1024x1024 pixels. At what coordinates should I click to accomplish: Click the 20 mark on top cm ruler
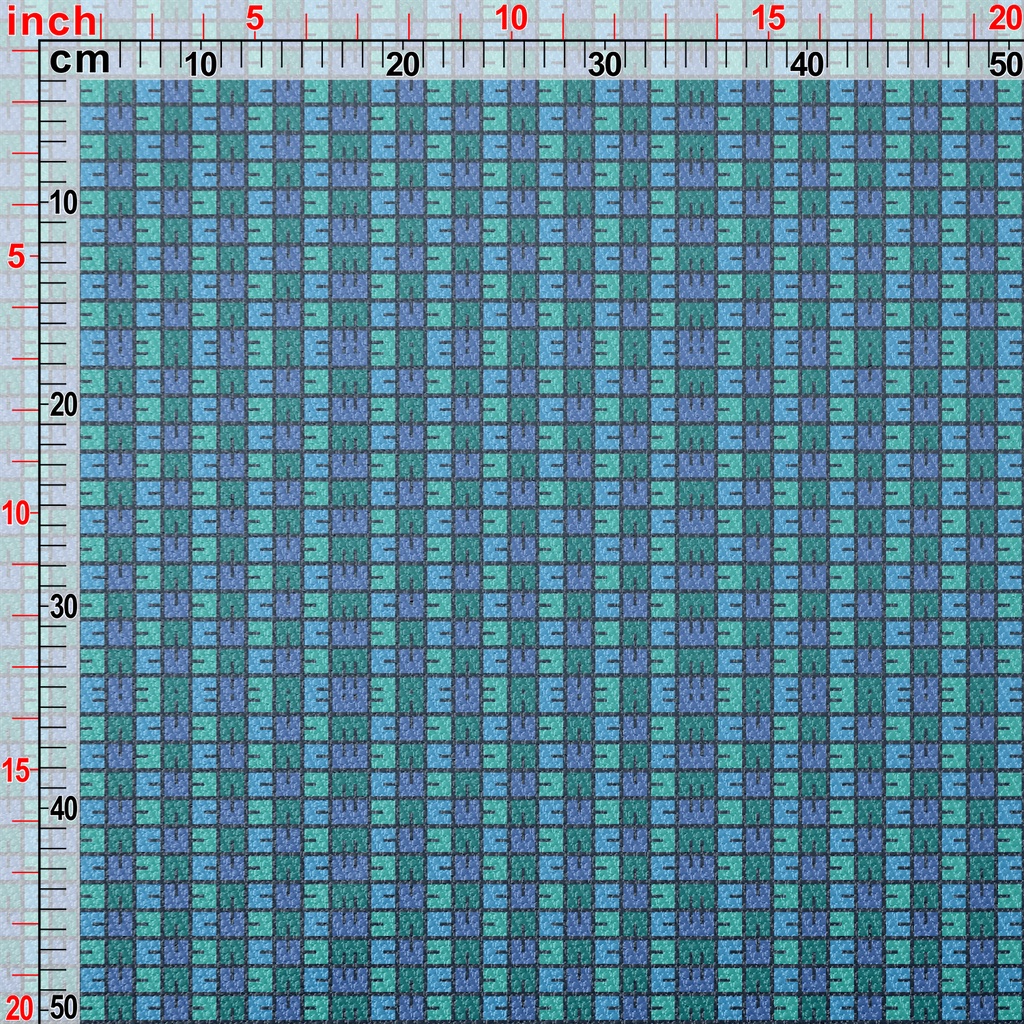coord(402,65)
